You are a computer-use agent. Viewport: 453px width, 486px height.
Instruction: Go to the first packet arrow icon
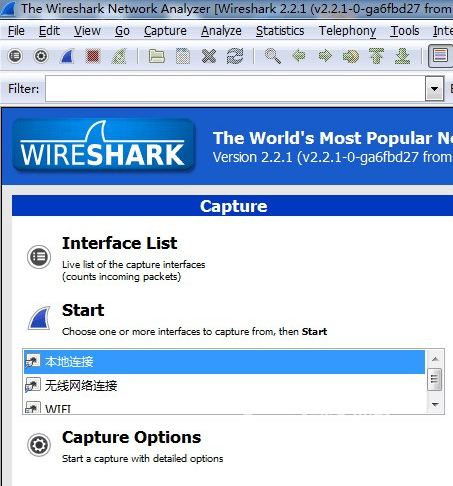(x=376, y=56)
